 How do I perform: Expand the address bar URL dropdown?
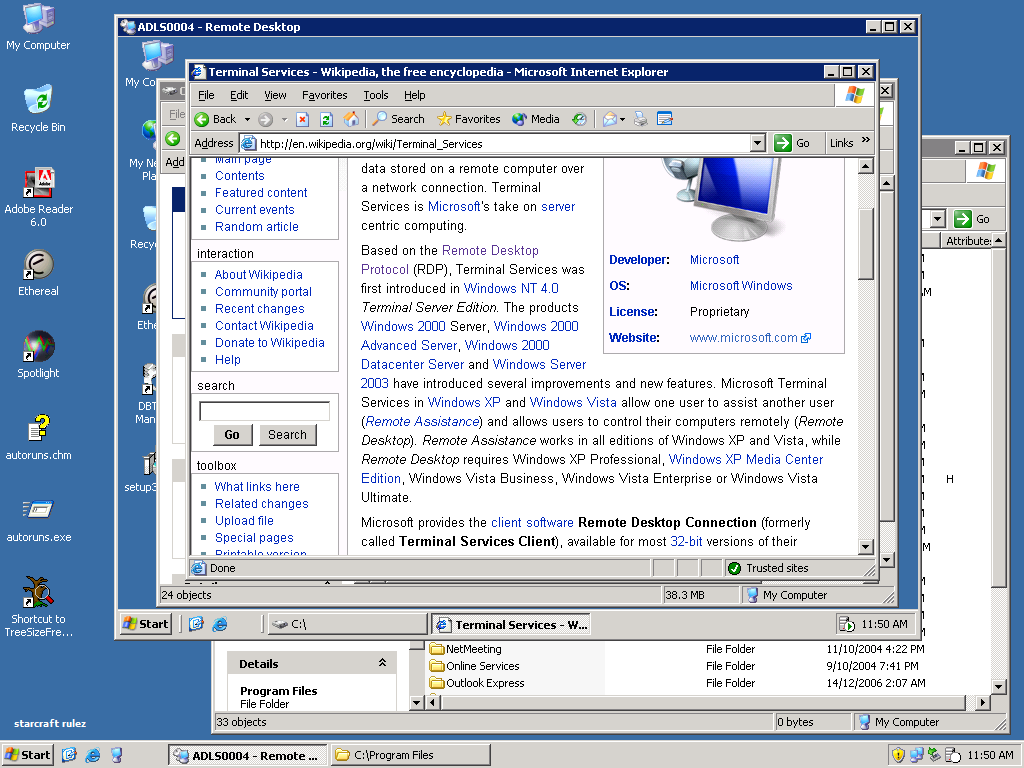click(x=757, y=143)
